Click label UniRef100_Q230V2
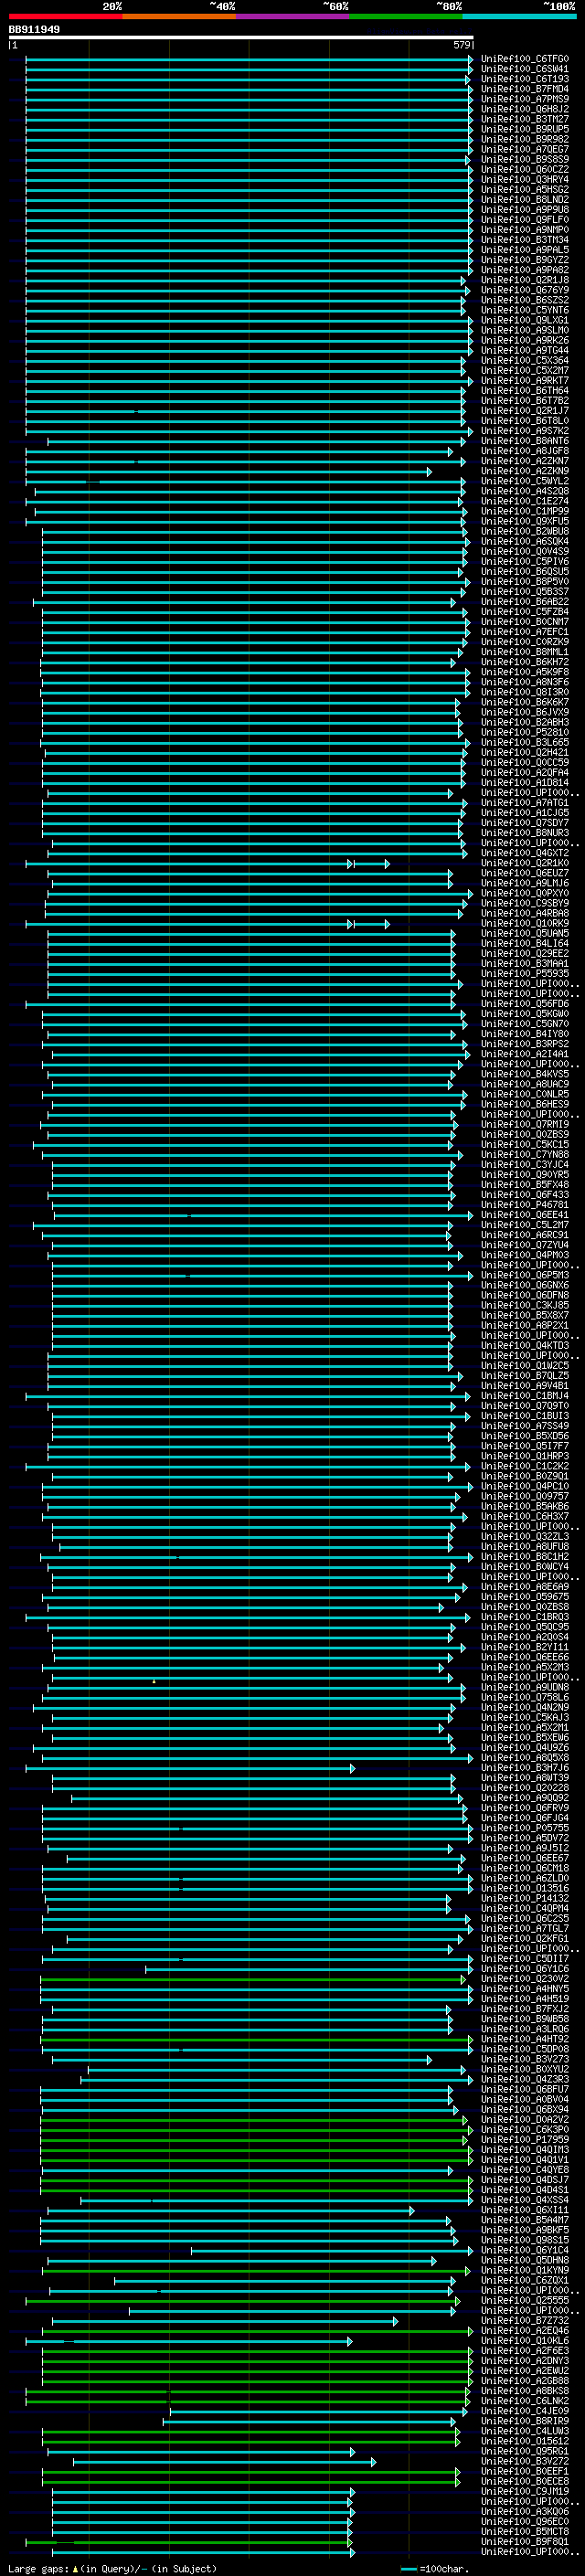 point(525,1979)
